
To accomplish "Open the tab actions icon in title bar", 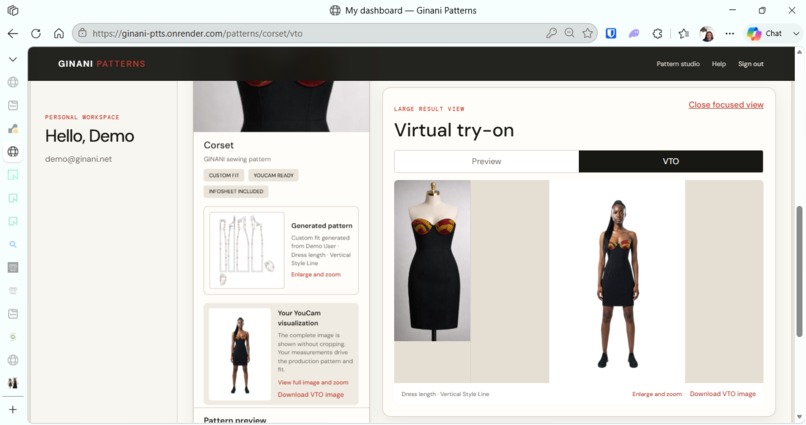I will coord(13,10).
